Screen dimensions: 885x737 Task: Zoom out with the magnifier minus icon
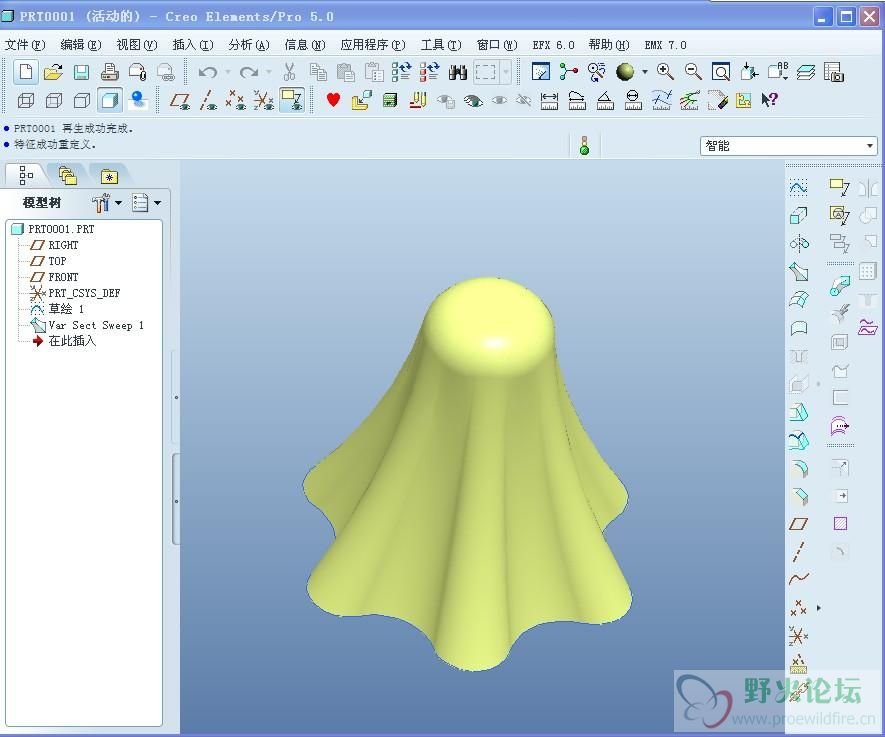coord(693,72)
